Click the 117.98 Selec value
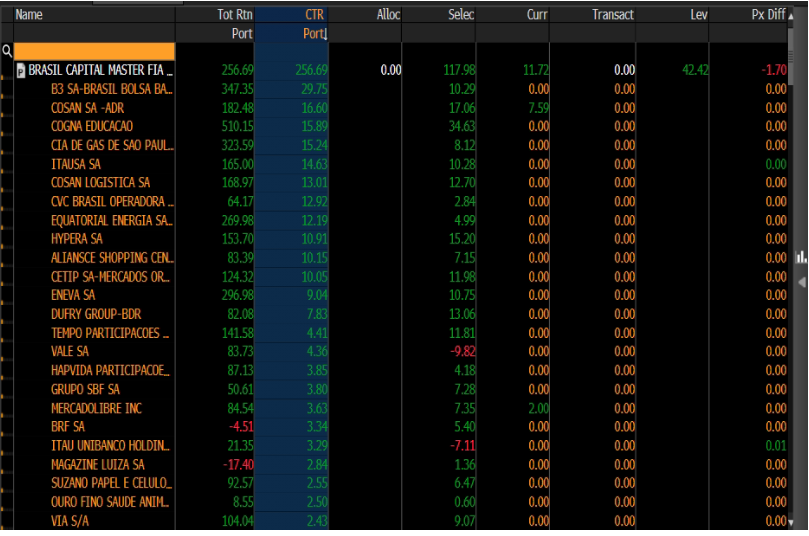 [x=459, y=70]
